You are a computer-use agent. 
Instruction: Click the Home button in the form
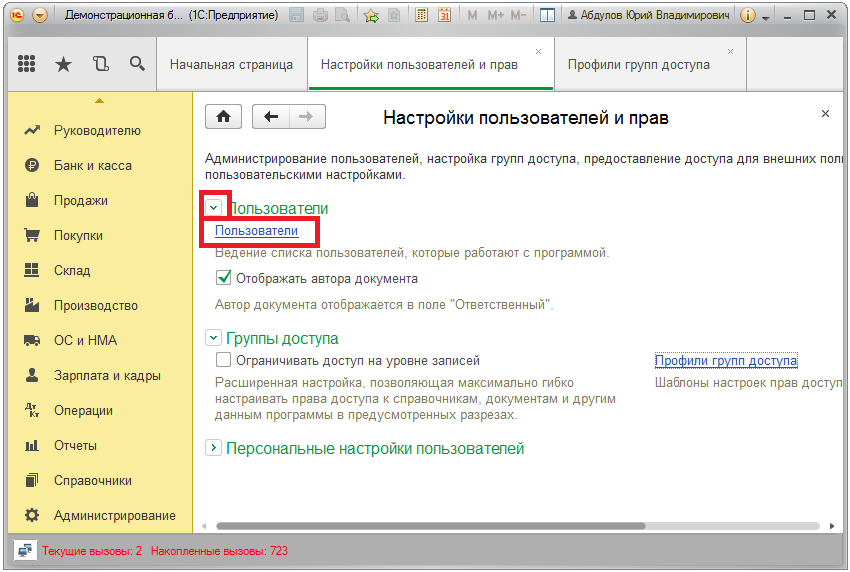pyautogui.click(x=223, y=116)
